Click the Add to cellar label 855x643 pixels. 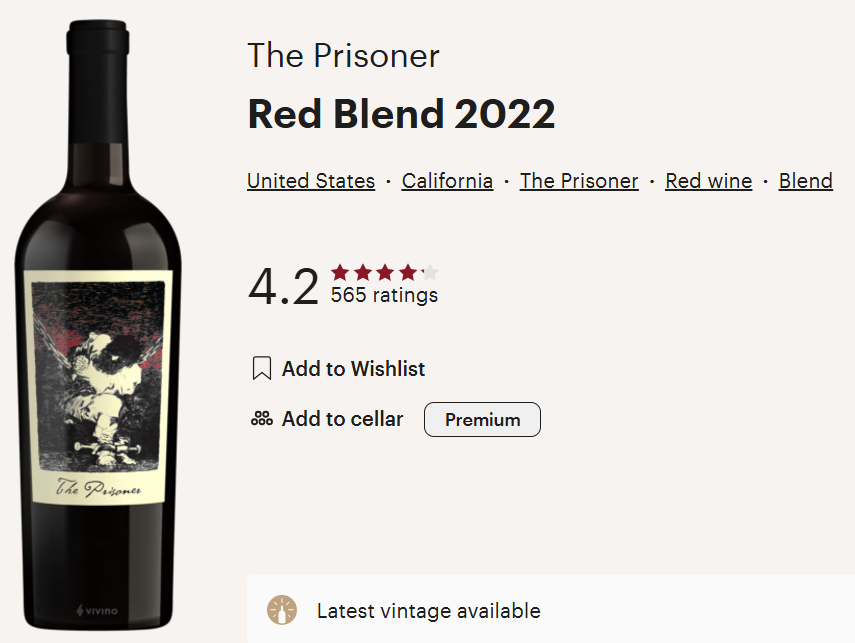[x=342, y=419]
